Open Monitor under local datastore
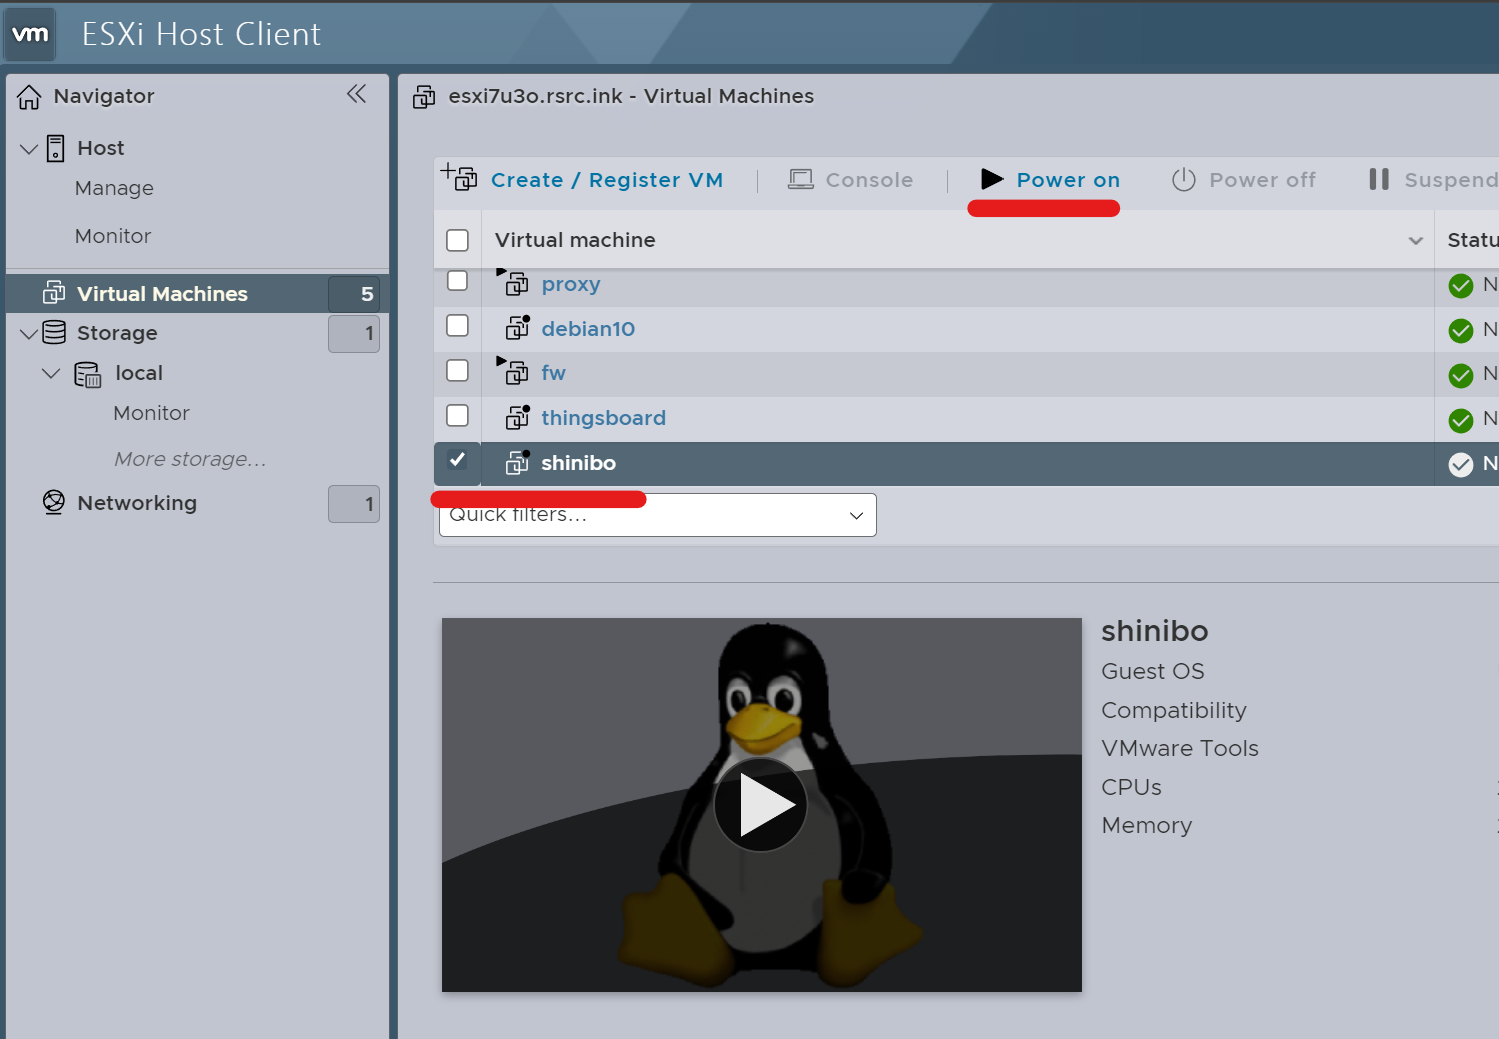Viewport: 1499px width, 1039px height. click(151, 413)
